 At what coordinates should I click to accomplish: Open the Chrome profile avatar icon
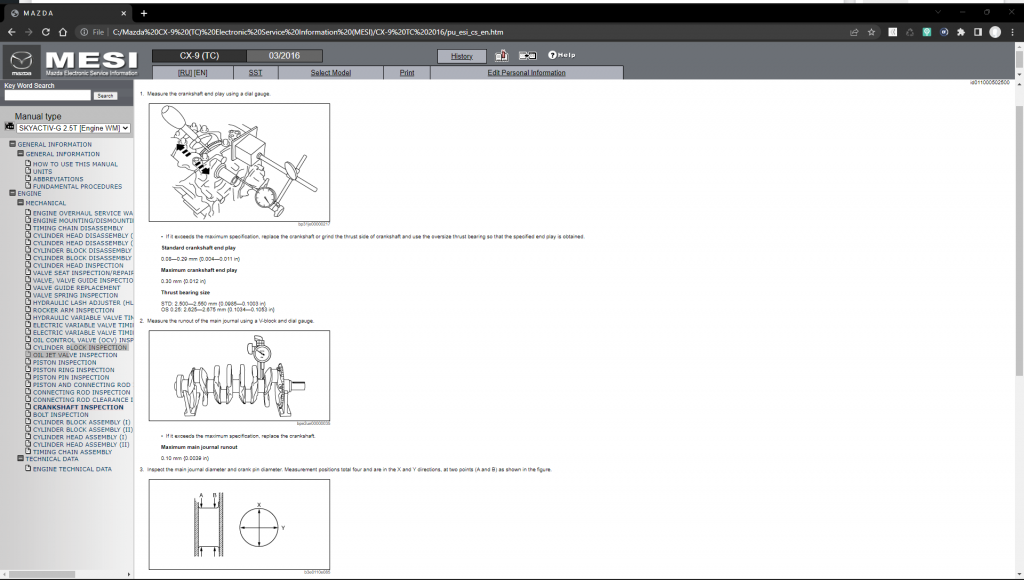[995, 32]
